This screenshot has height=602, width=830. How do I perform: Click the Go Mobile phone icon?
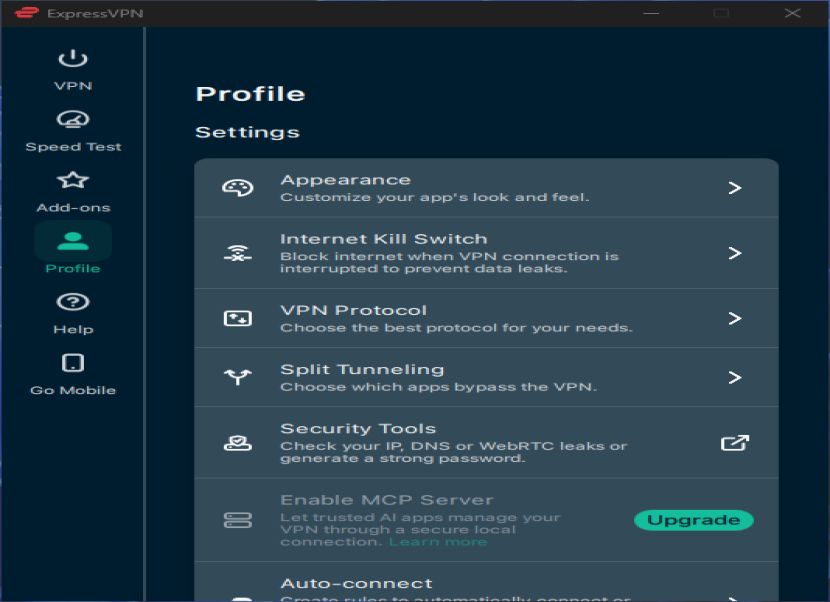tap(73, 363)
